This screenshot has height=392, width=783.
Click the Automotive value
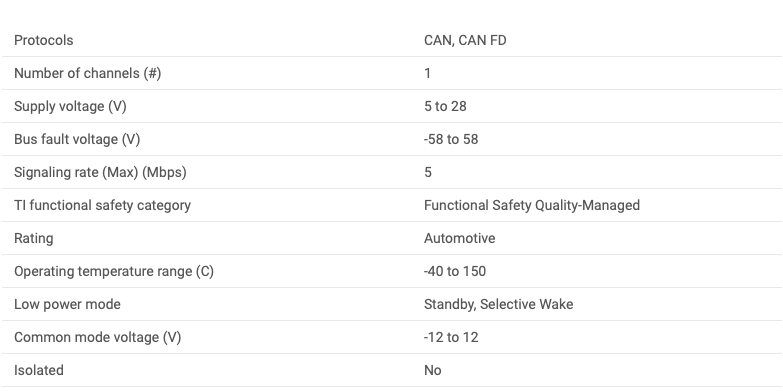coord(459,238)
